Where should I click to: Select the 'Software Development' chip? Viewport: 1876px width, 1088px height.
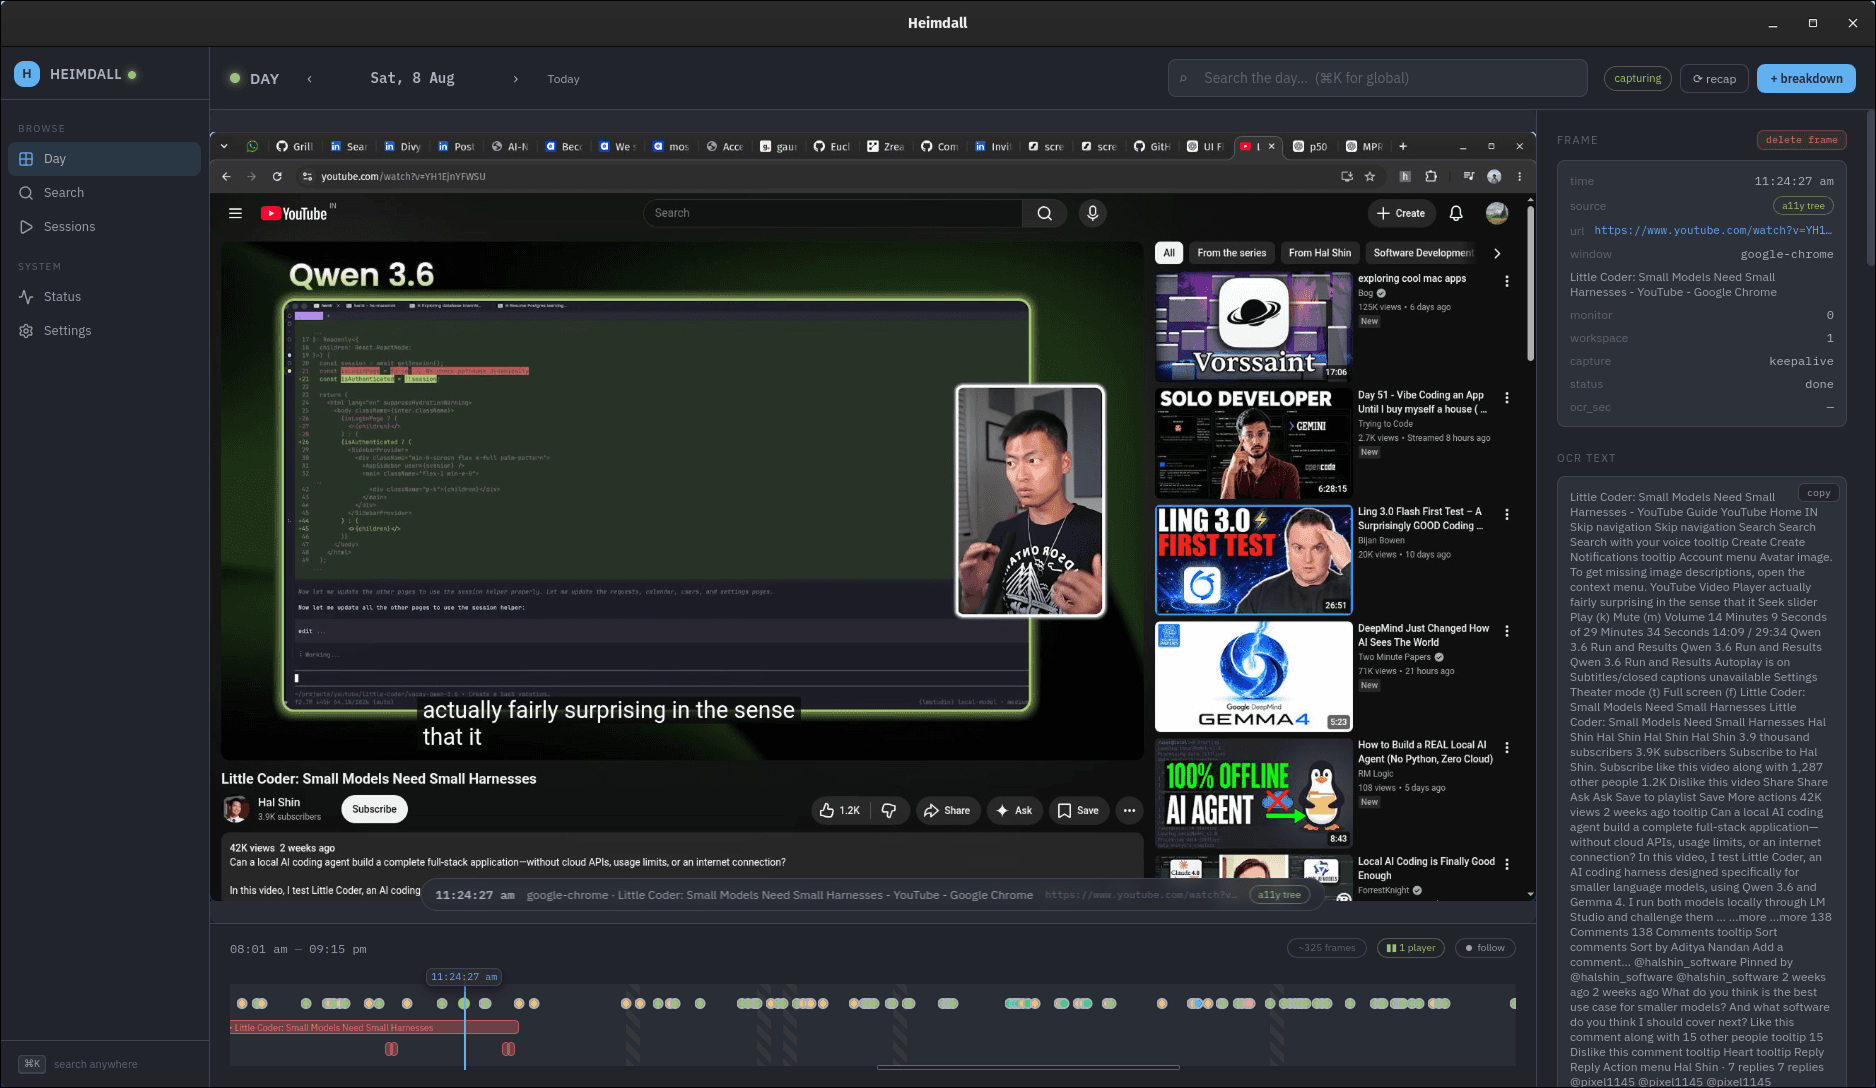(x=1423, y=253)
